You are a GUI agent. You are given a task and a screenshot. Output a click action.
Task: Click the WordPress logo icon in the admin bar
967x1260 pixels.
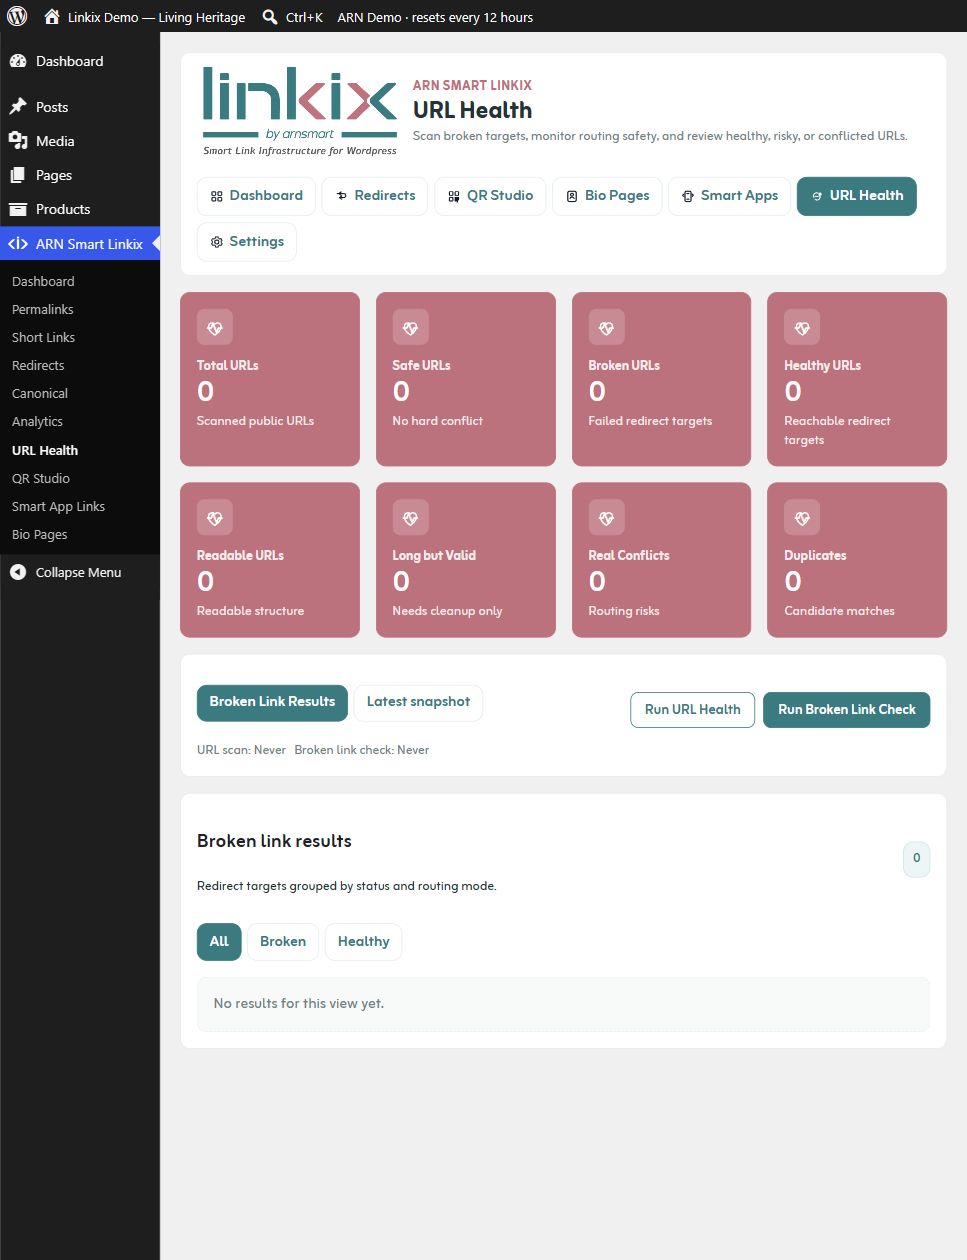(x=17, y=17)
